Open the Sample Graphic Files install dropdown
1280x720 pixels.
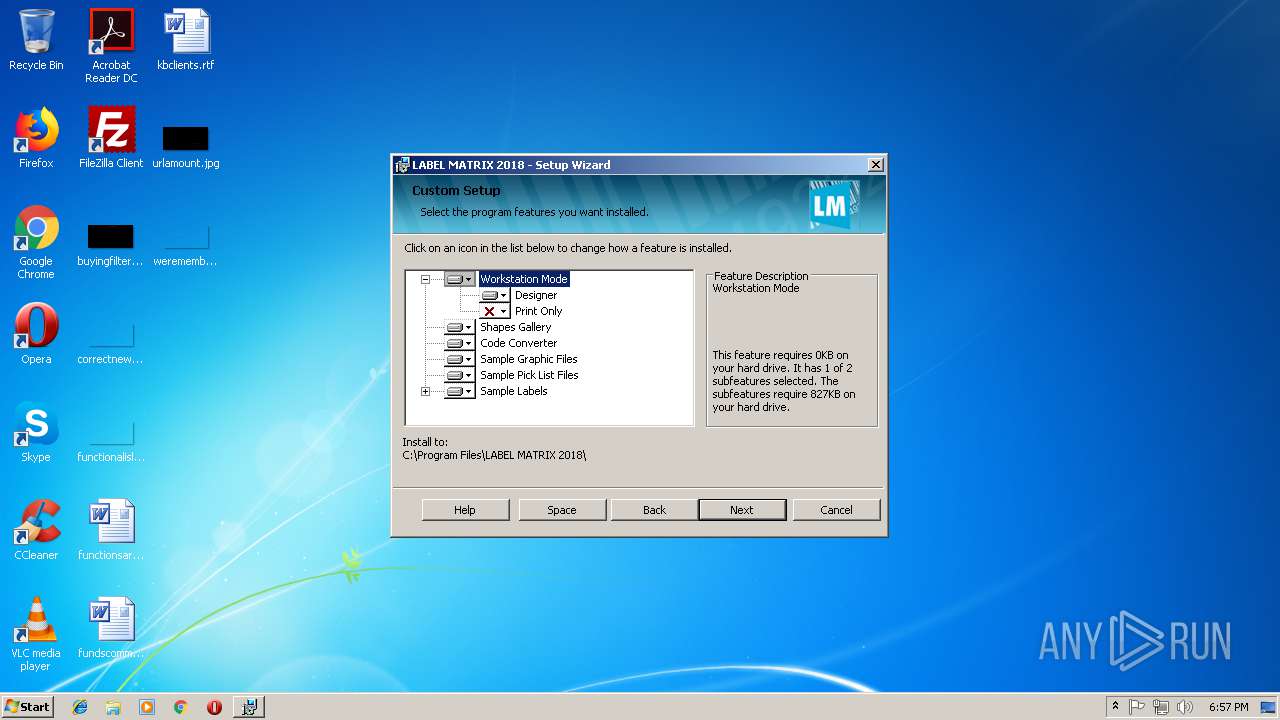coord(460,360)
